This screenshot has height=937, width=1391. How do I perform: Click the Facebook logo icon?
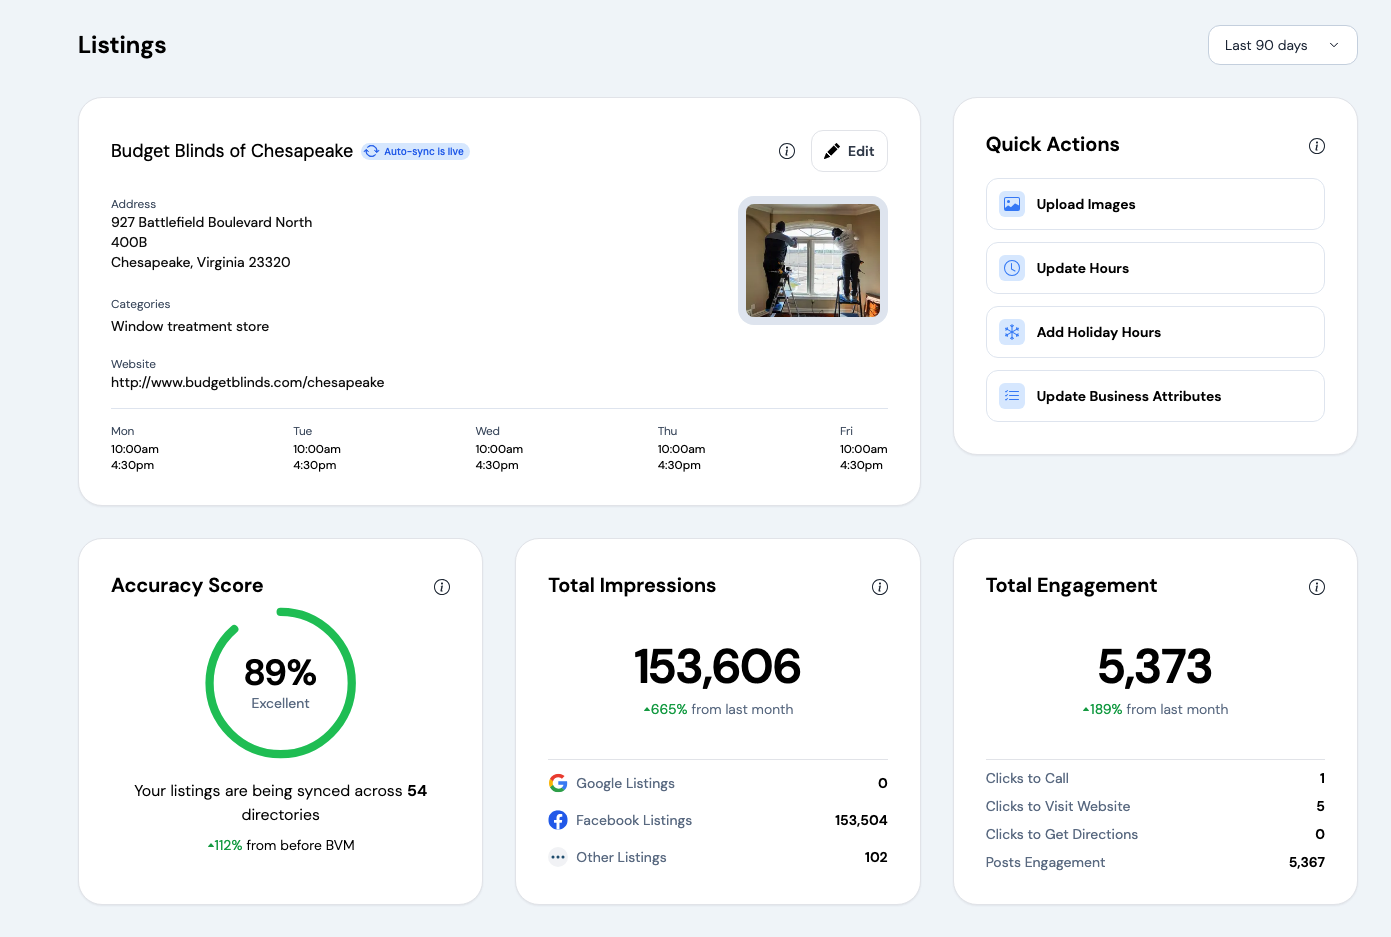(558, 820)
